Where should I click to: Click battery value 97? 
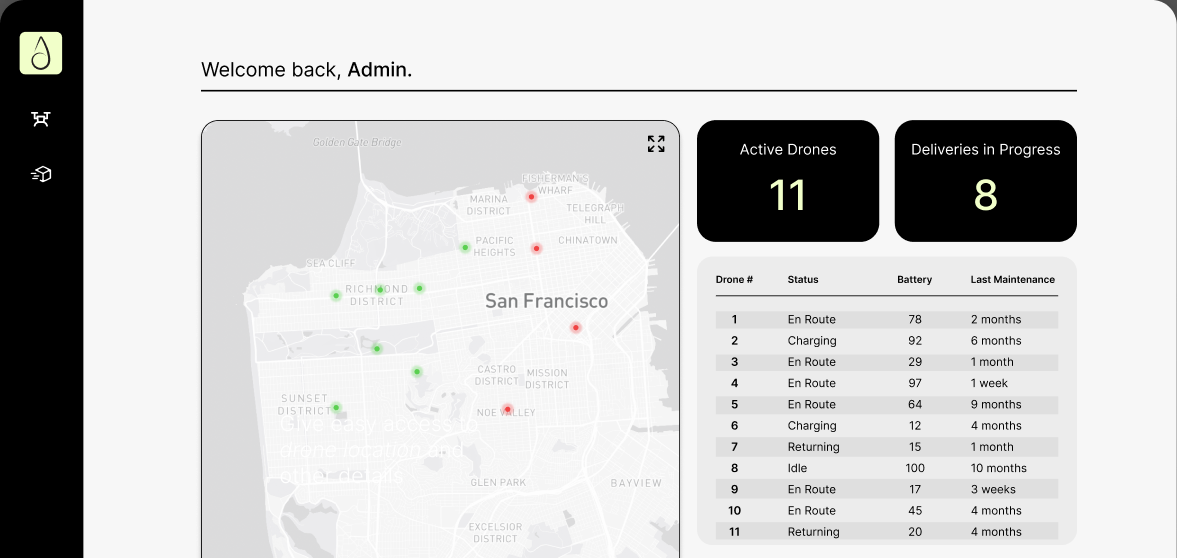click(914, 383)
